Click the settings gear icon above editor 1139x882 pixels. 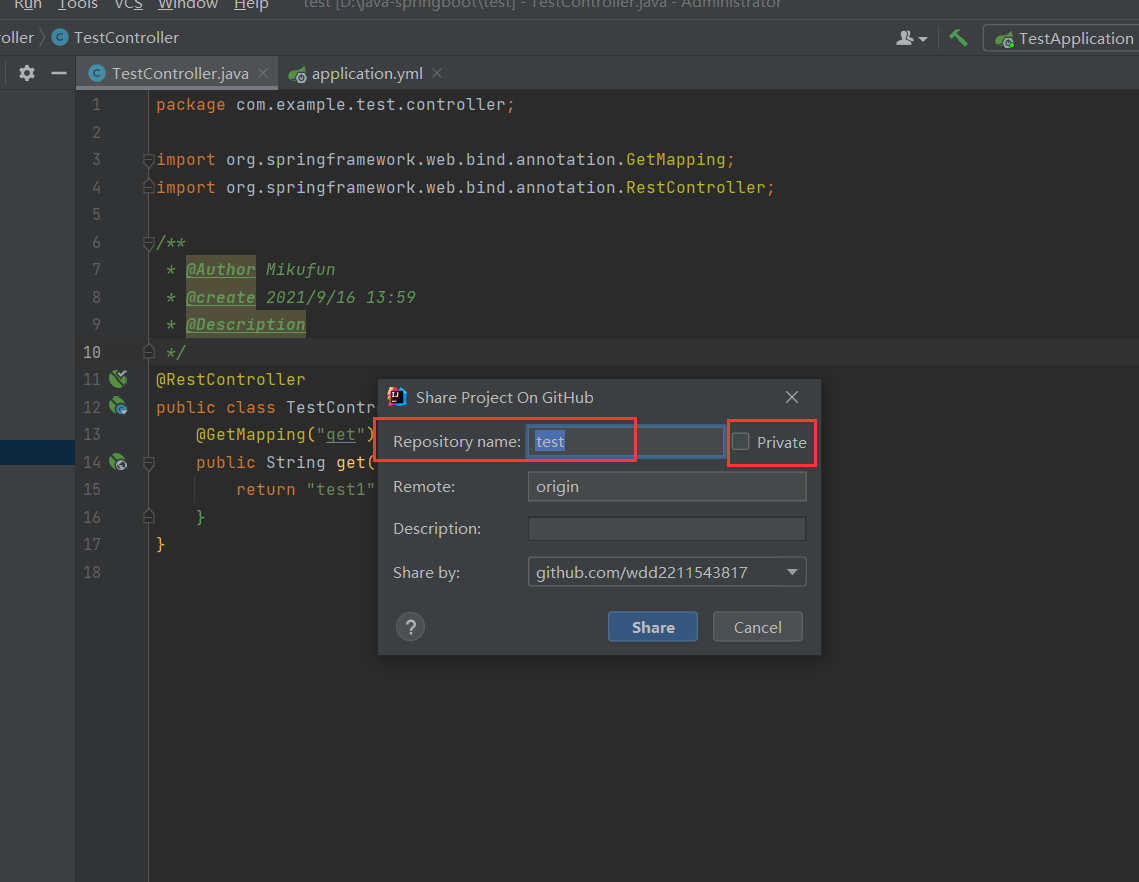pos(27,73)
